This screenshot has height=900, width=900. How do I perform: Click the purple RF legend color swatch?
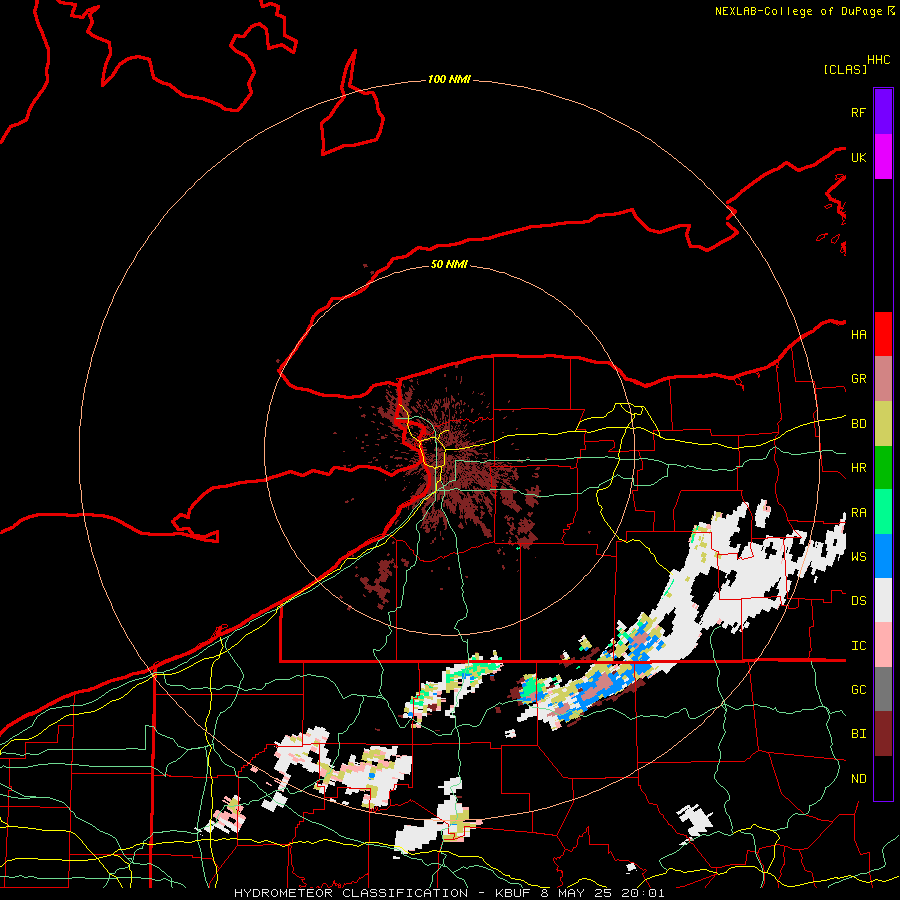[883, 112]
